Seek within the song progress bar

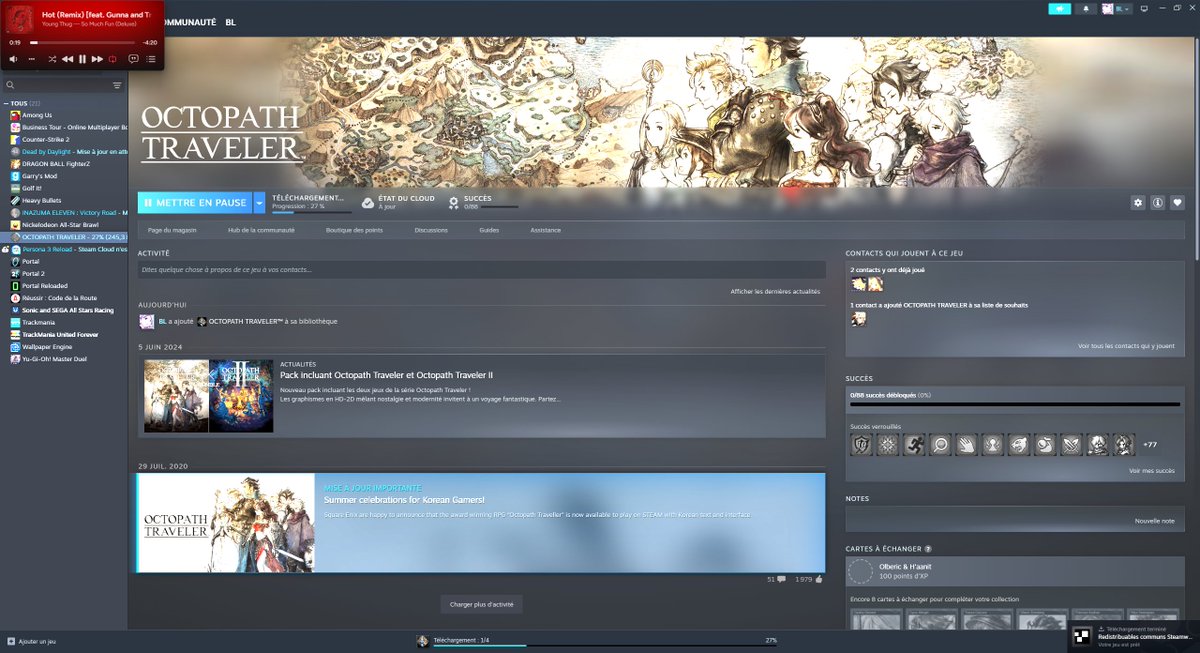(x=84, y=43)
